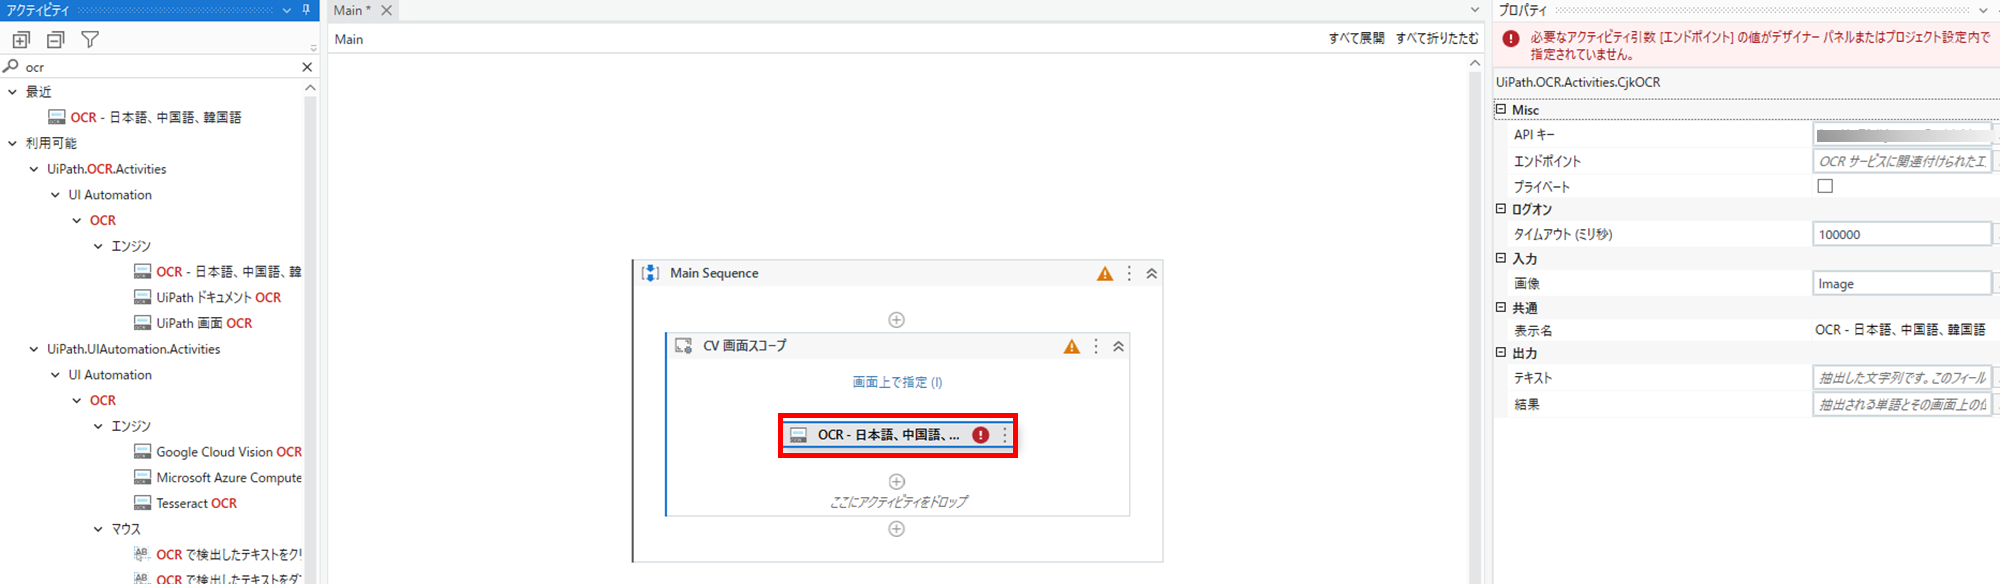Collapse the 出力 property section
The image size is (2000, 584).
1501,352
